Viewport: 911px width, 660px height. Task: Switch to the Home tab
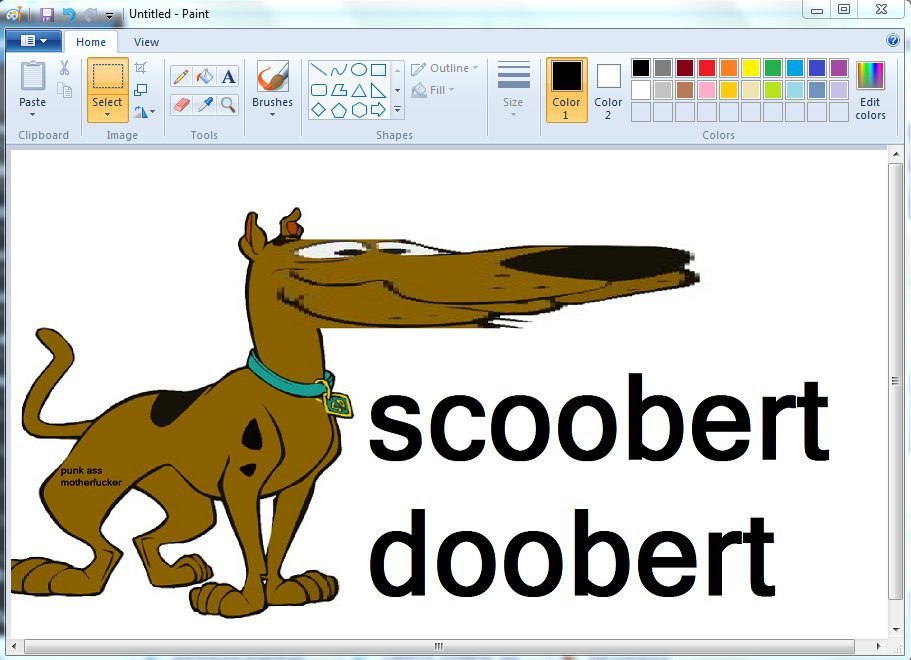tap(91, 42)
